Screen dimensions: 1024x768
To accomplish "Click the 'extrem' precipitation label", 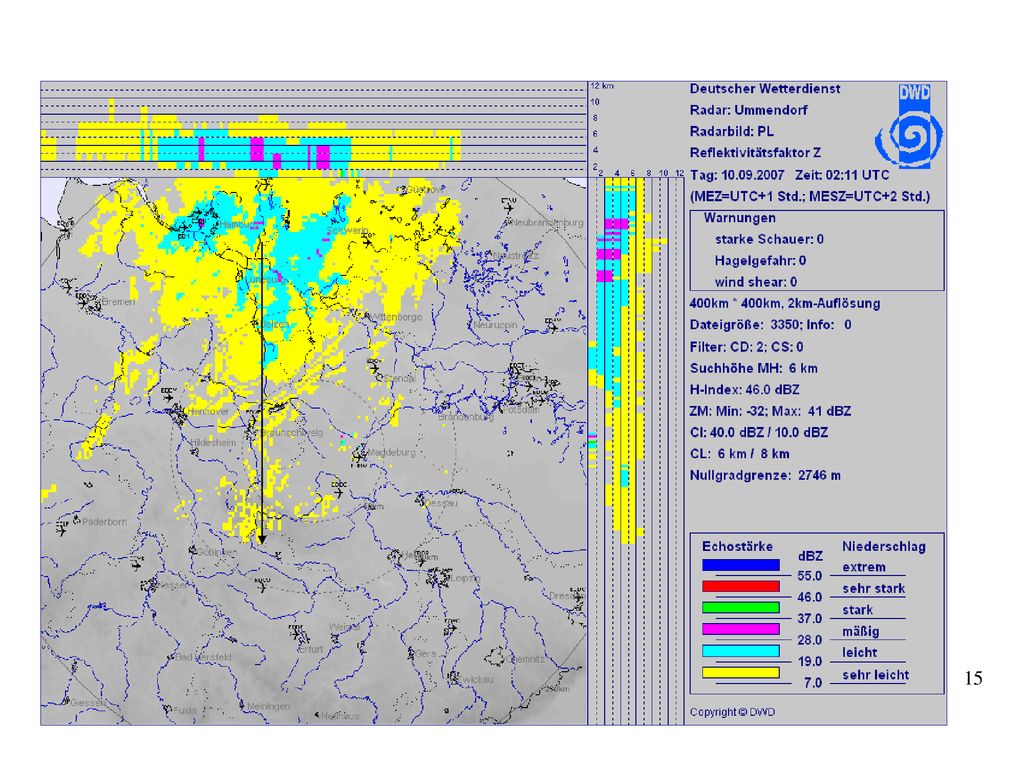I will click(x=864, y=568).
